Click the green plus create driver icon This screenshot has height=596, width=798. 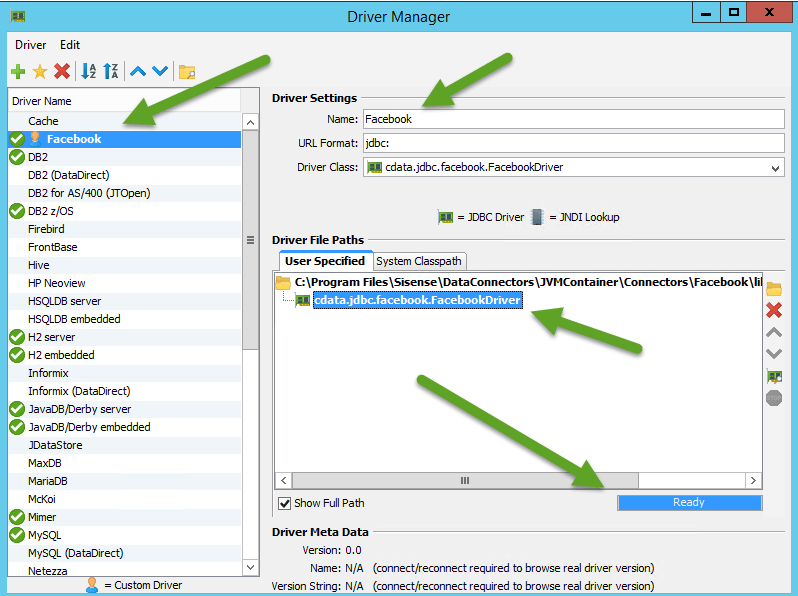click(x=18, y=71)
